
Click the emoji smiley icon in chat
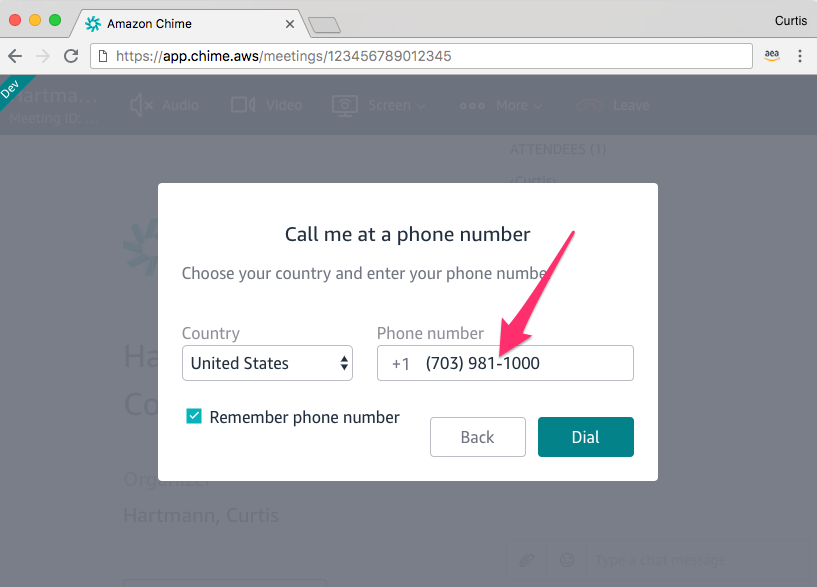tap(567, 560)
